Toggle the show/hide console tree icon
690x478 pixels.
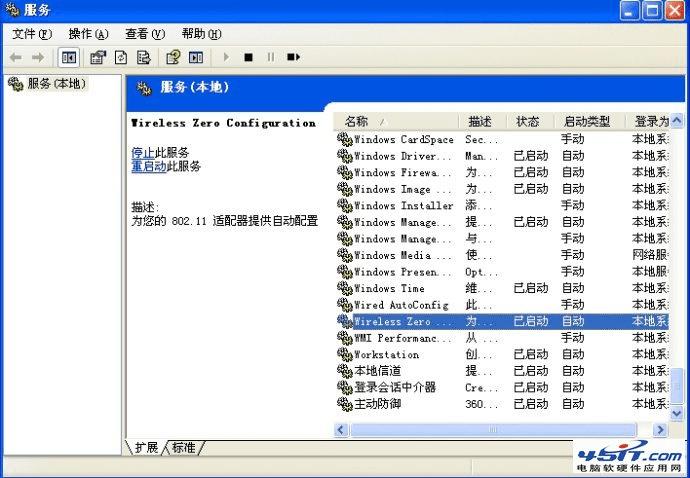coord(69,58)
